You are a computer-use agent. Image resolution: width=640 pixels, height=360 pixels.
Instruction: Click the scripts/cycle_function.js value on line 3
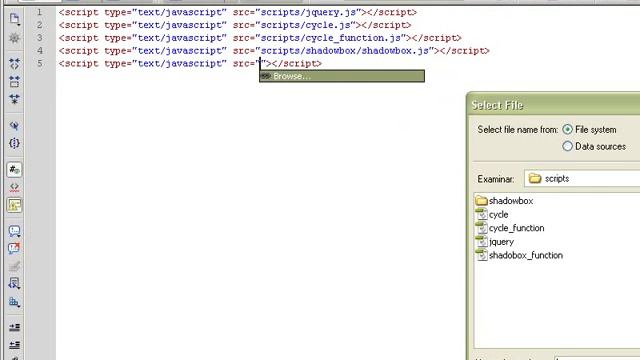coord(331,38)
